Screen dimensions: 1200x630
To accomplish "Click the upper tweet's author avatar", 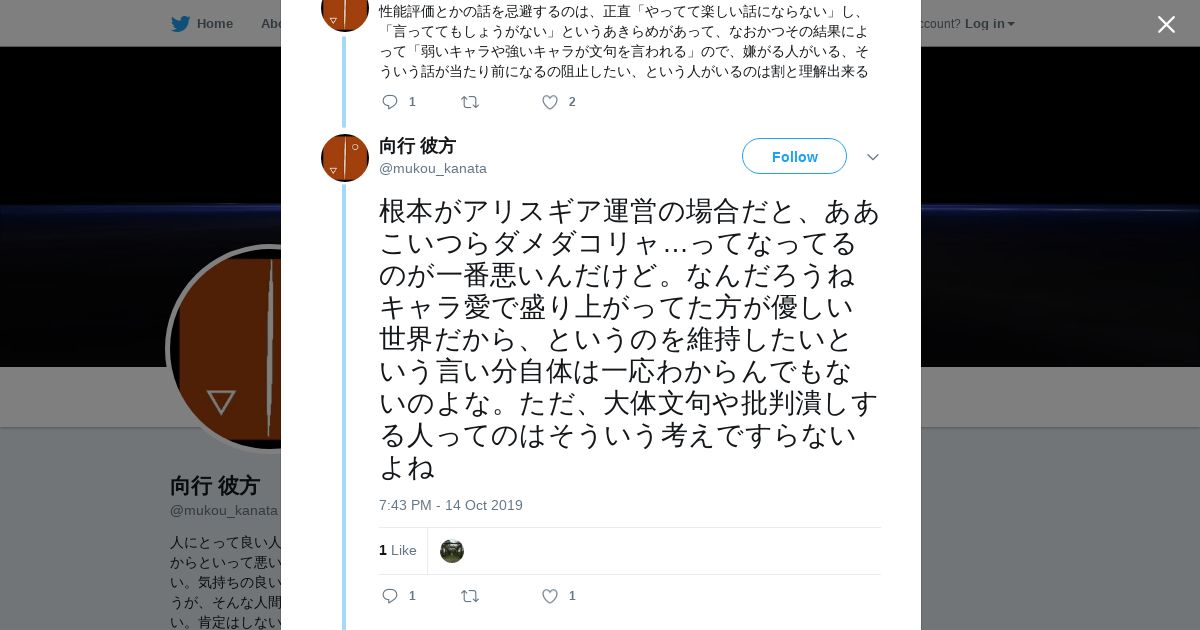I will coord(345,12).
